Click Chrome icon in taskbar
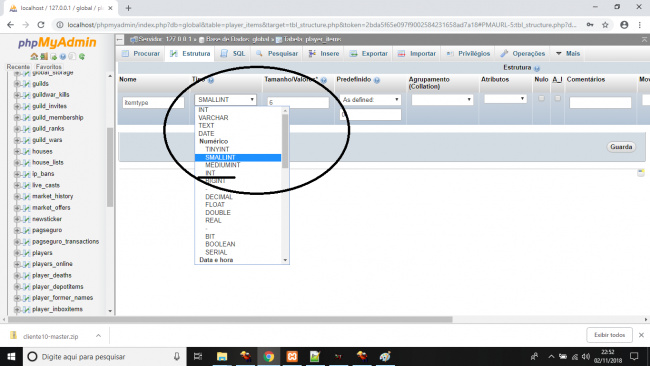 point(269,356)
